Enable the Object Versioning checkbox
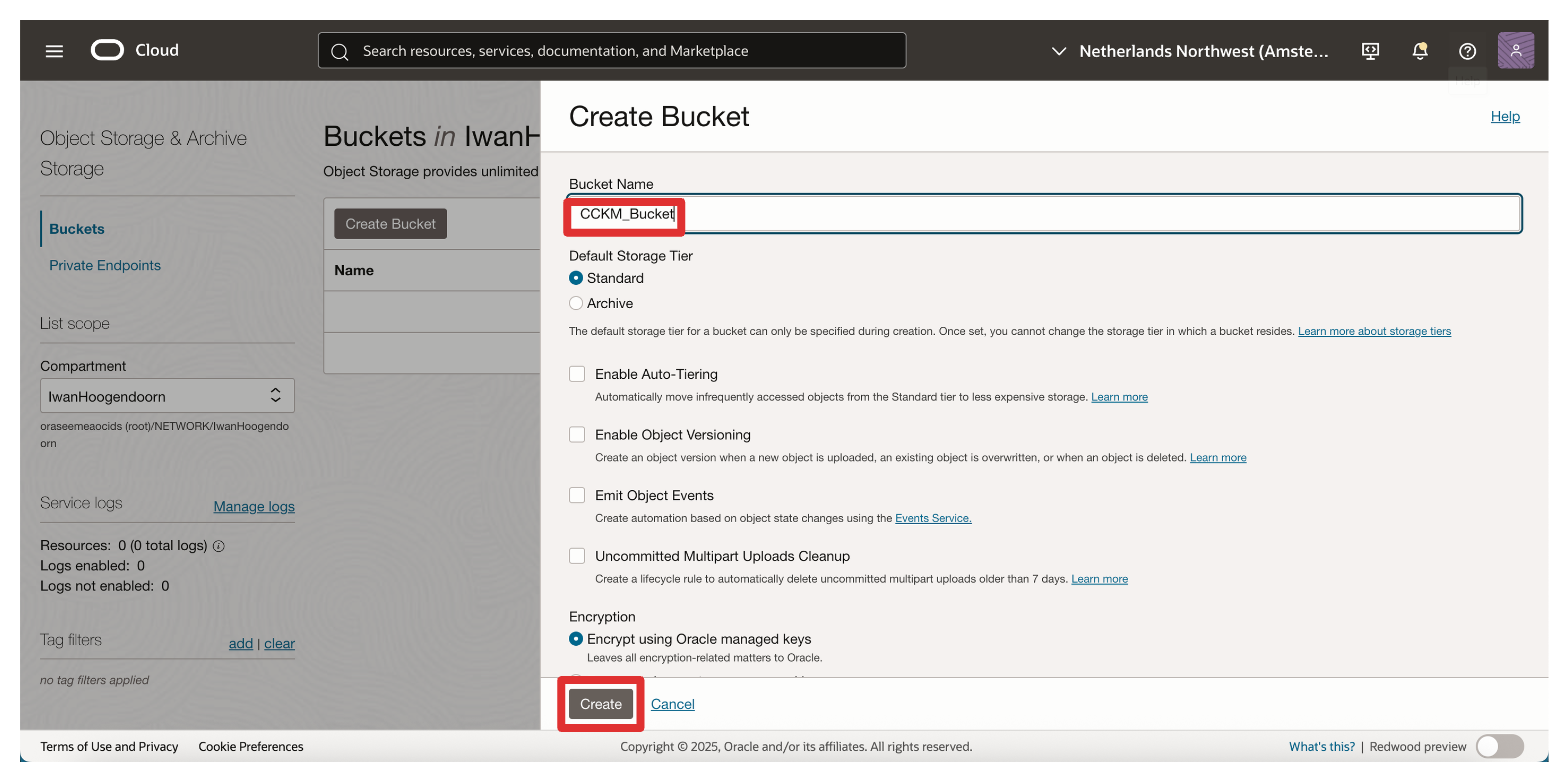The height and width of the screenshot is (782, 1568). (577, 435)
